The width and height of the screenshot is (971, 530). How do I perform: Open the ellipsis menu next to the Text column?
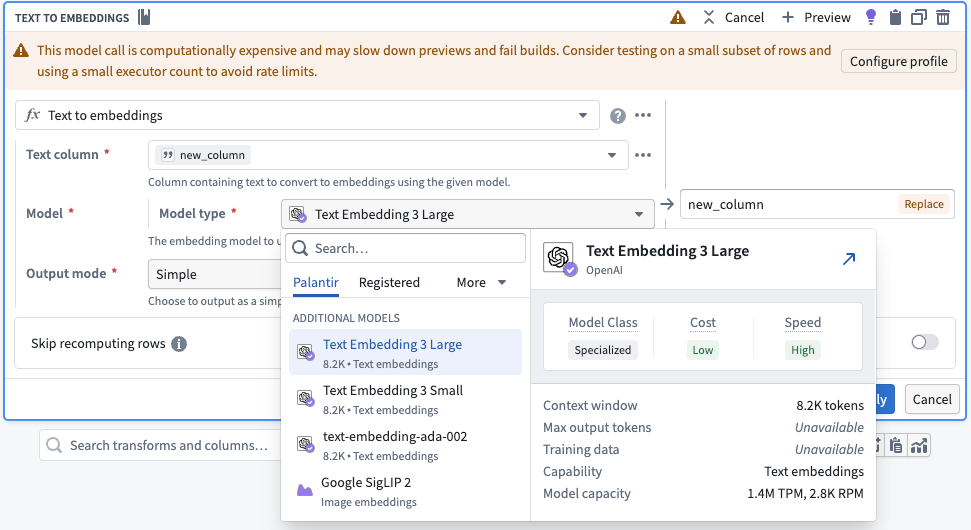[x=643, y=155]
